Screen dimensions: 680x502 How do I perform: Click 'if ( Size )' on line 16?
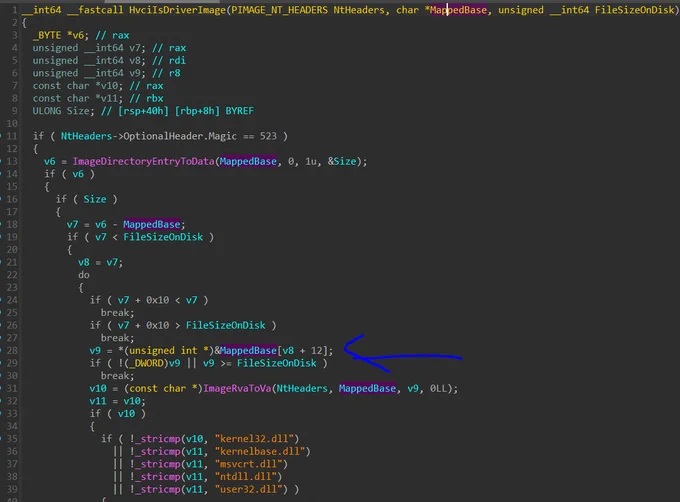click(86, 199)
